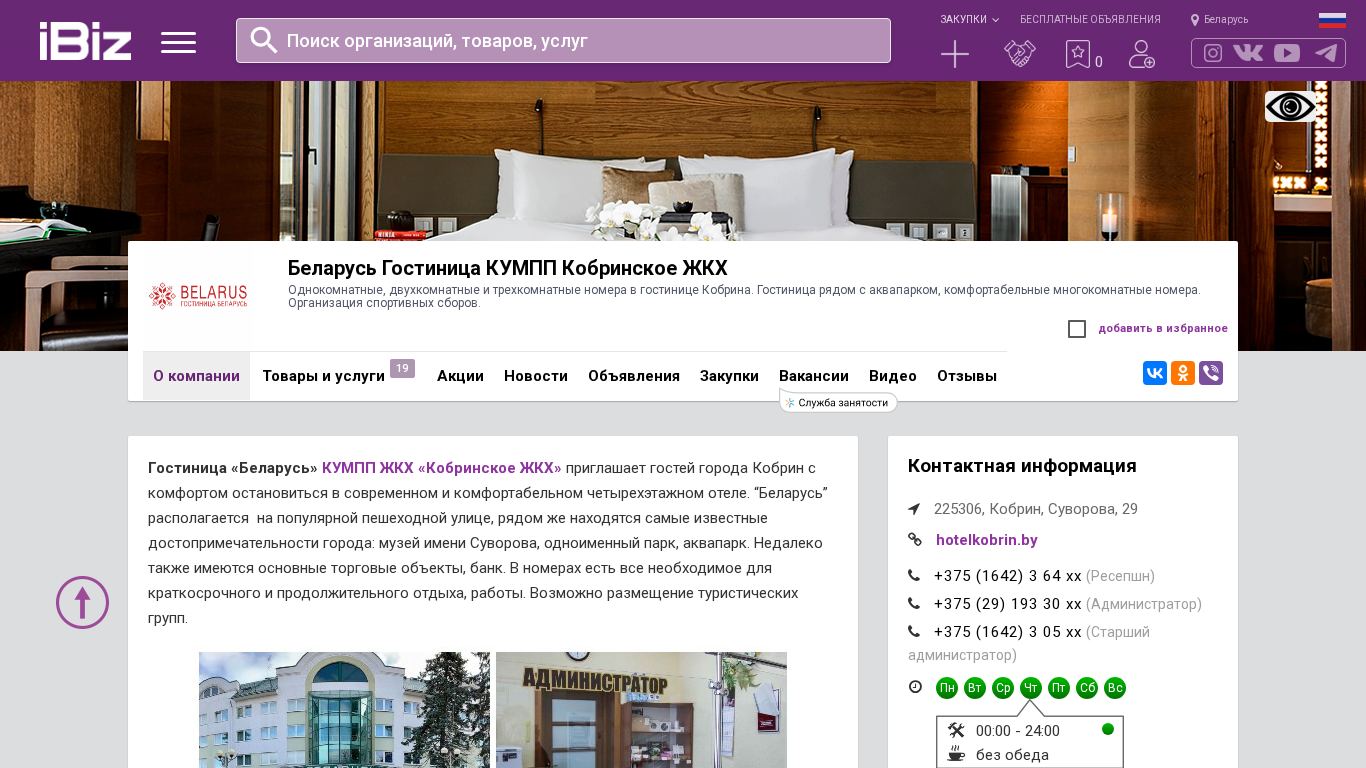Open the Видео tab
This screenshot has width=1366, height=768.
[x=893, y=376]
